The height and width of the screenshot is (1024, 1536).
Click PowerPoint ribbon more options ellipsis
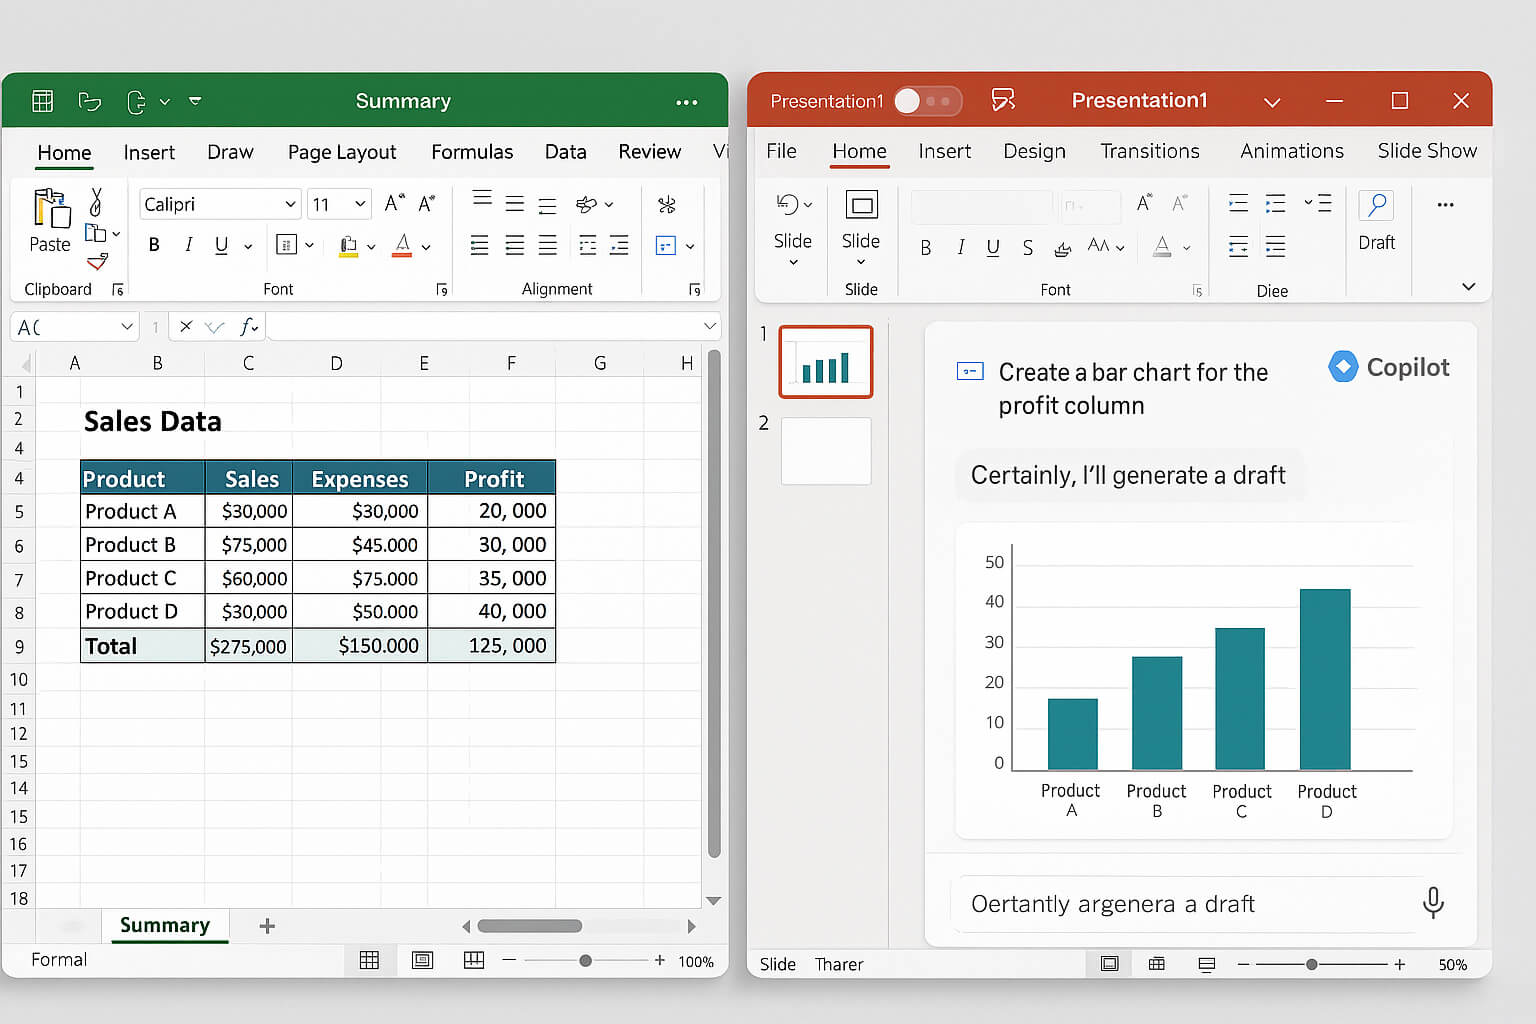tap(1445, 204)
